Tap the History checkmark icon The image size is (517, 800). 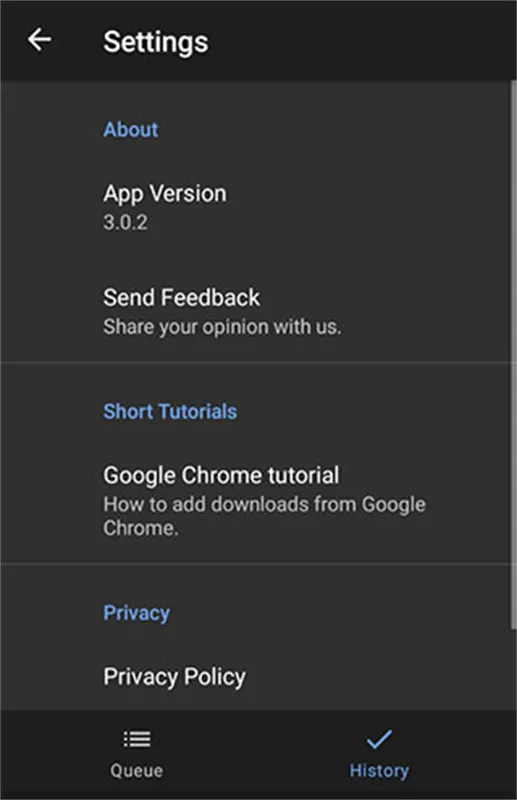tap(379, 738)
